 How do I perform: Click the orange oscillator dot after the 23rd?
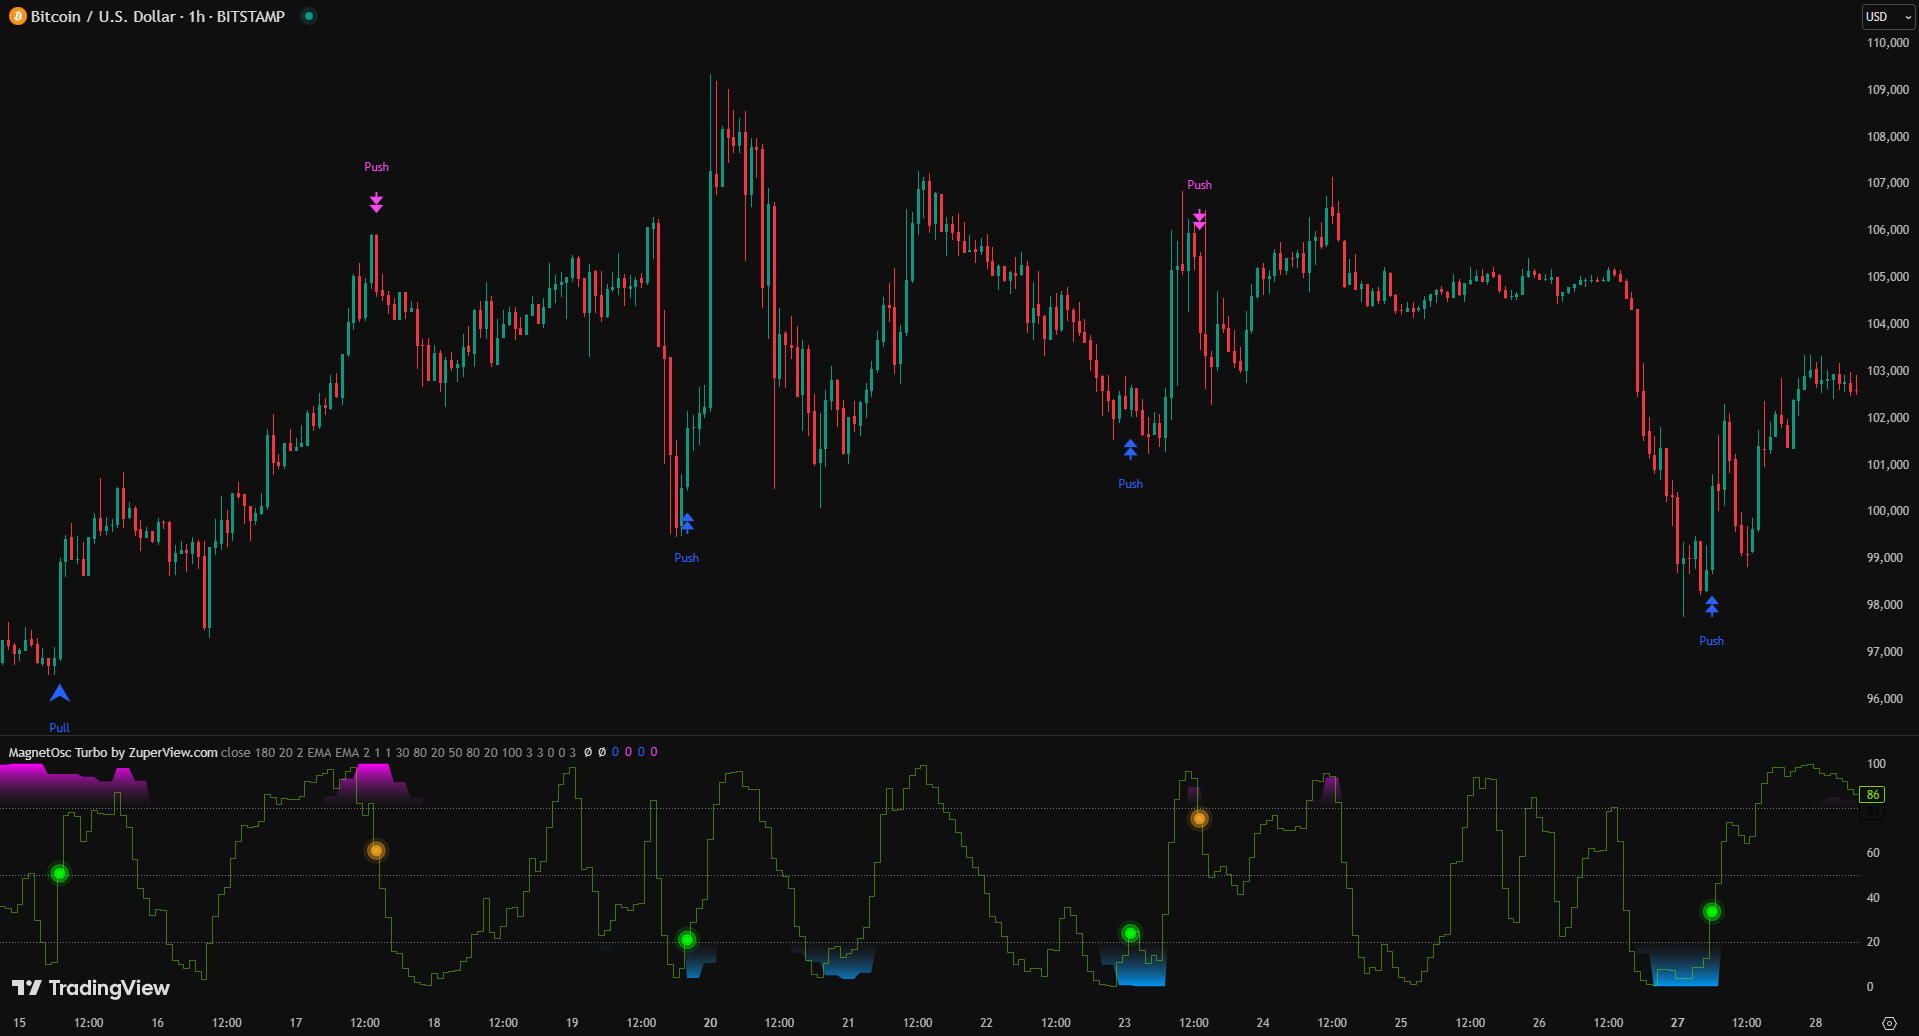(1199, 819)
